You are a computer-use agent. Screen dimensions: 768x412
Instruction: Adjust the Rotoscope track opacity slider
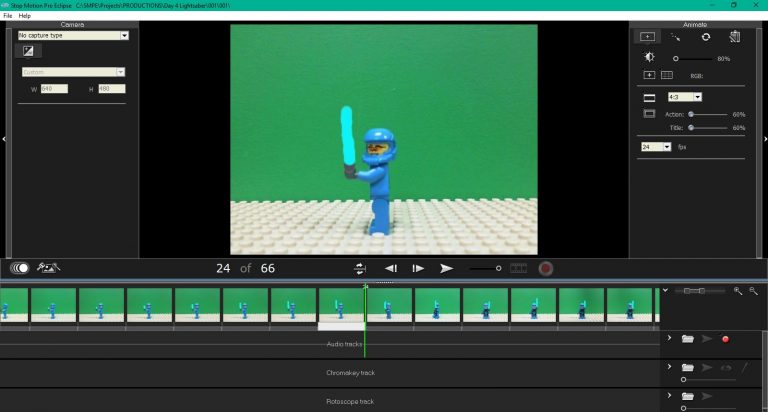(x=709, y=408)
